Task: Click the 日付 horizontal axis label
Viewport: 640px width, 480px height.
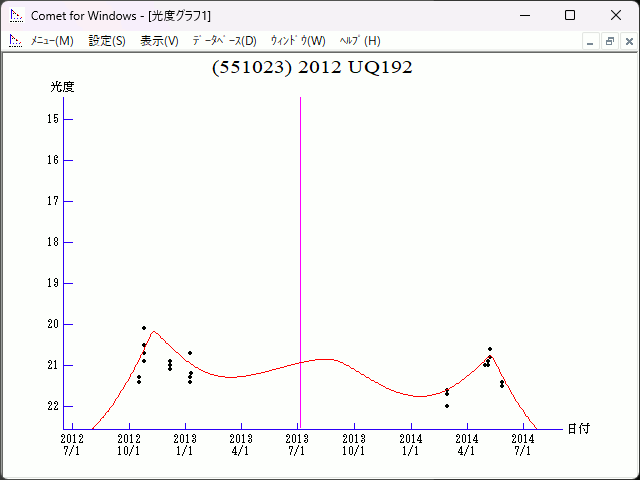Action: pyautogui.click(x=578, y=428)
